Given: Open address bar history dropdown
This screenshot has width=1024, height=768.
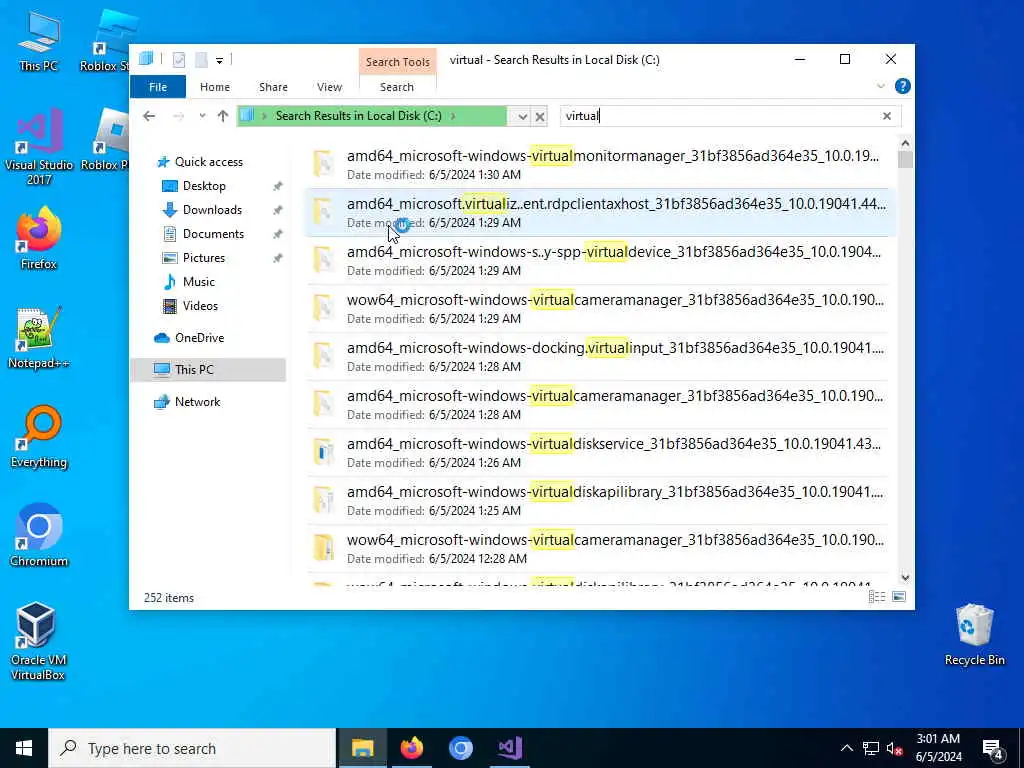Looking at the screenshot, I should pos(522,117).
